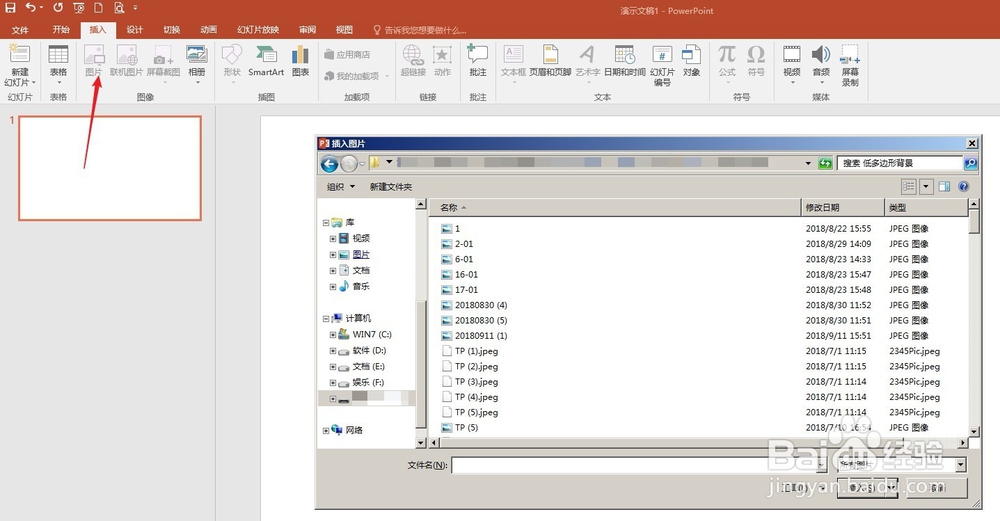This screenshot has height=521, width=1000.
Task: Switch to Animations (动画) tab
Action: click(x=209, y=30)
